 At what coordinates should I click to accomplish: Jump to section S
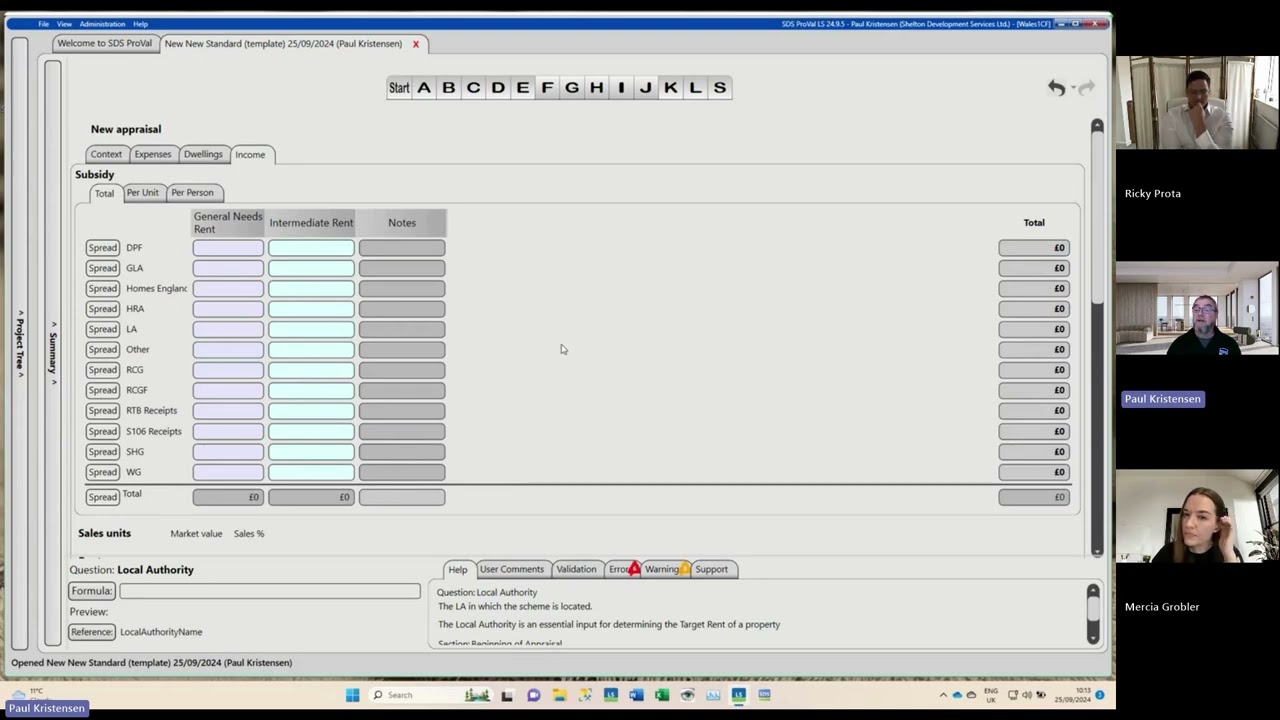tap(720, 88)
